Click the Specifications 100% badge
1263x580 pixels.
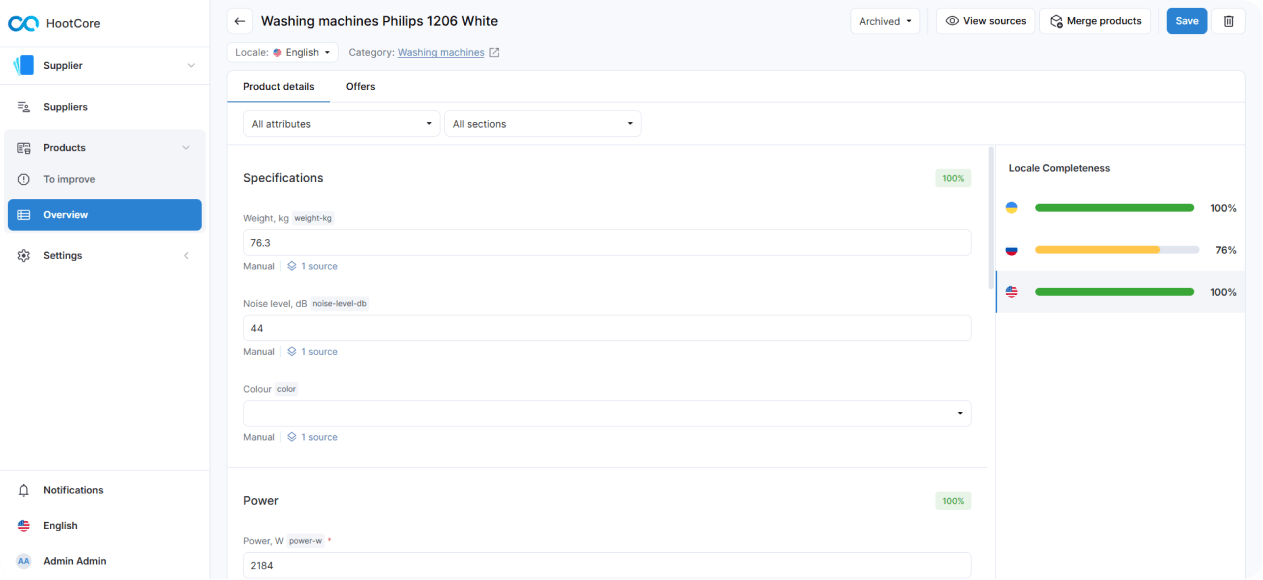(x=953, y=178)
